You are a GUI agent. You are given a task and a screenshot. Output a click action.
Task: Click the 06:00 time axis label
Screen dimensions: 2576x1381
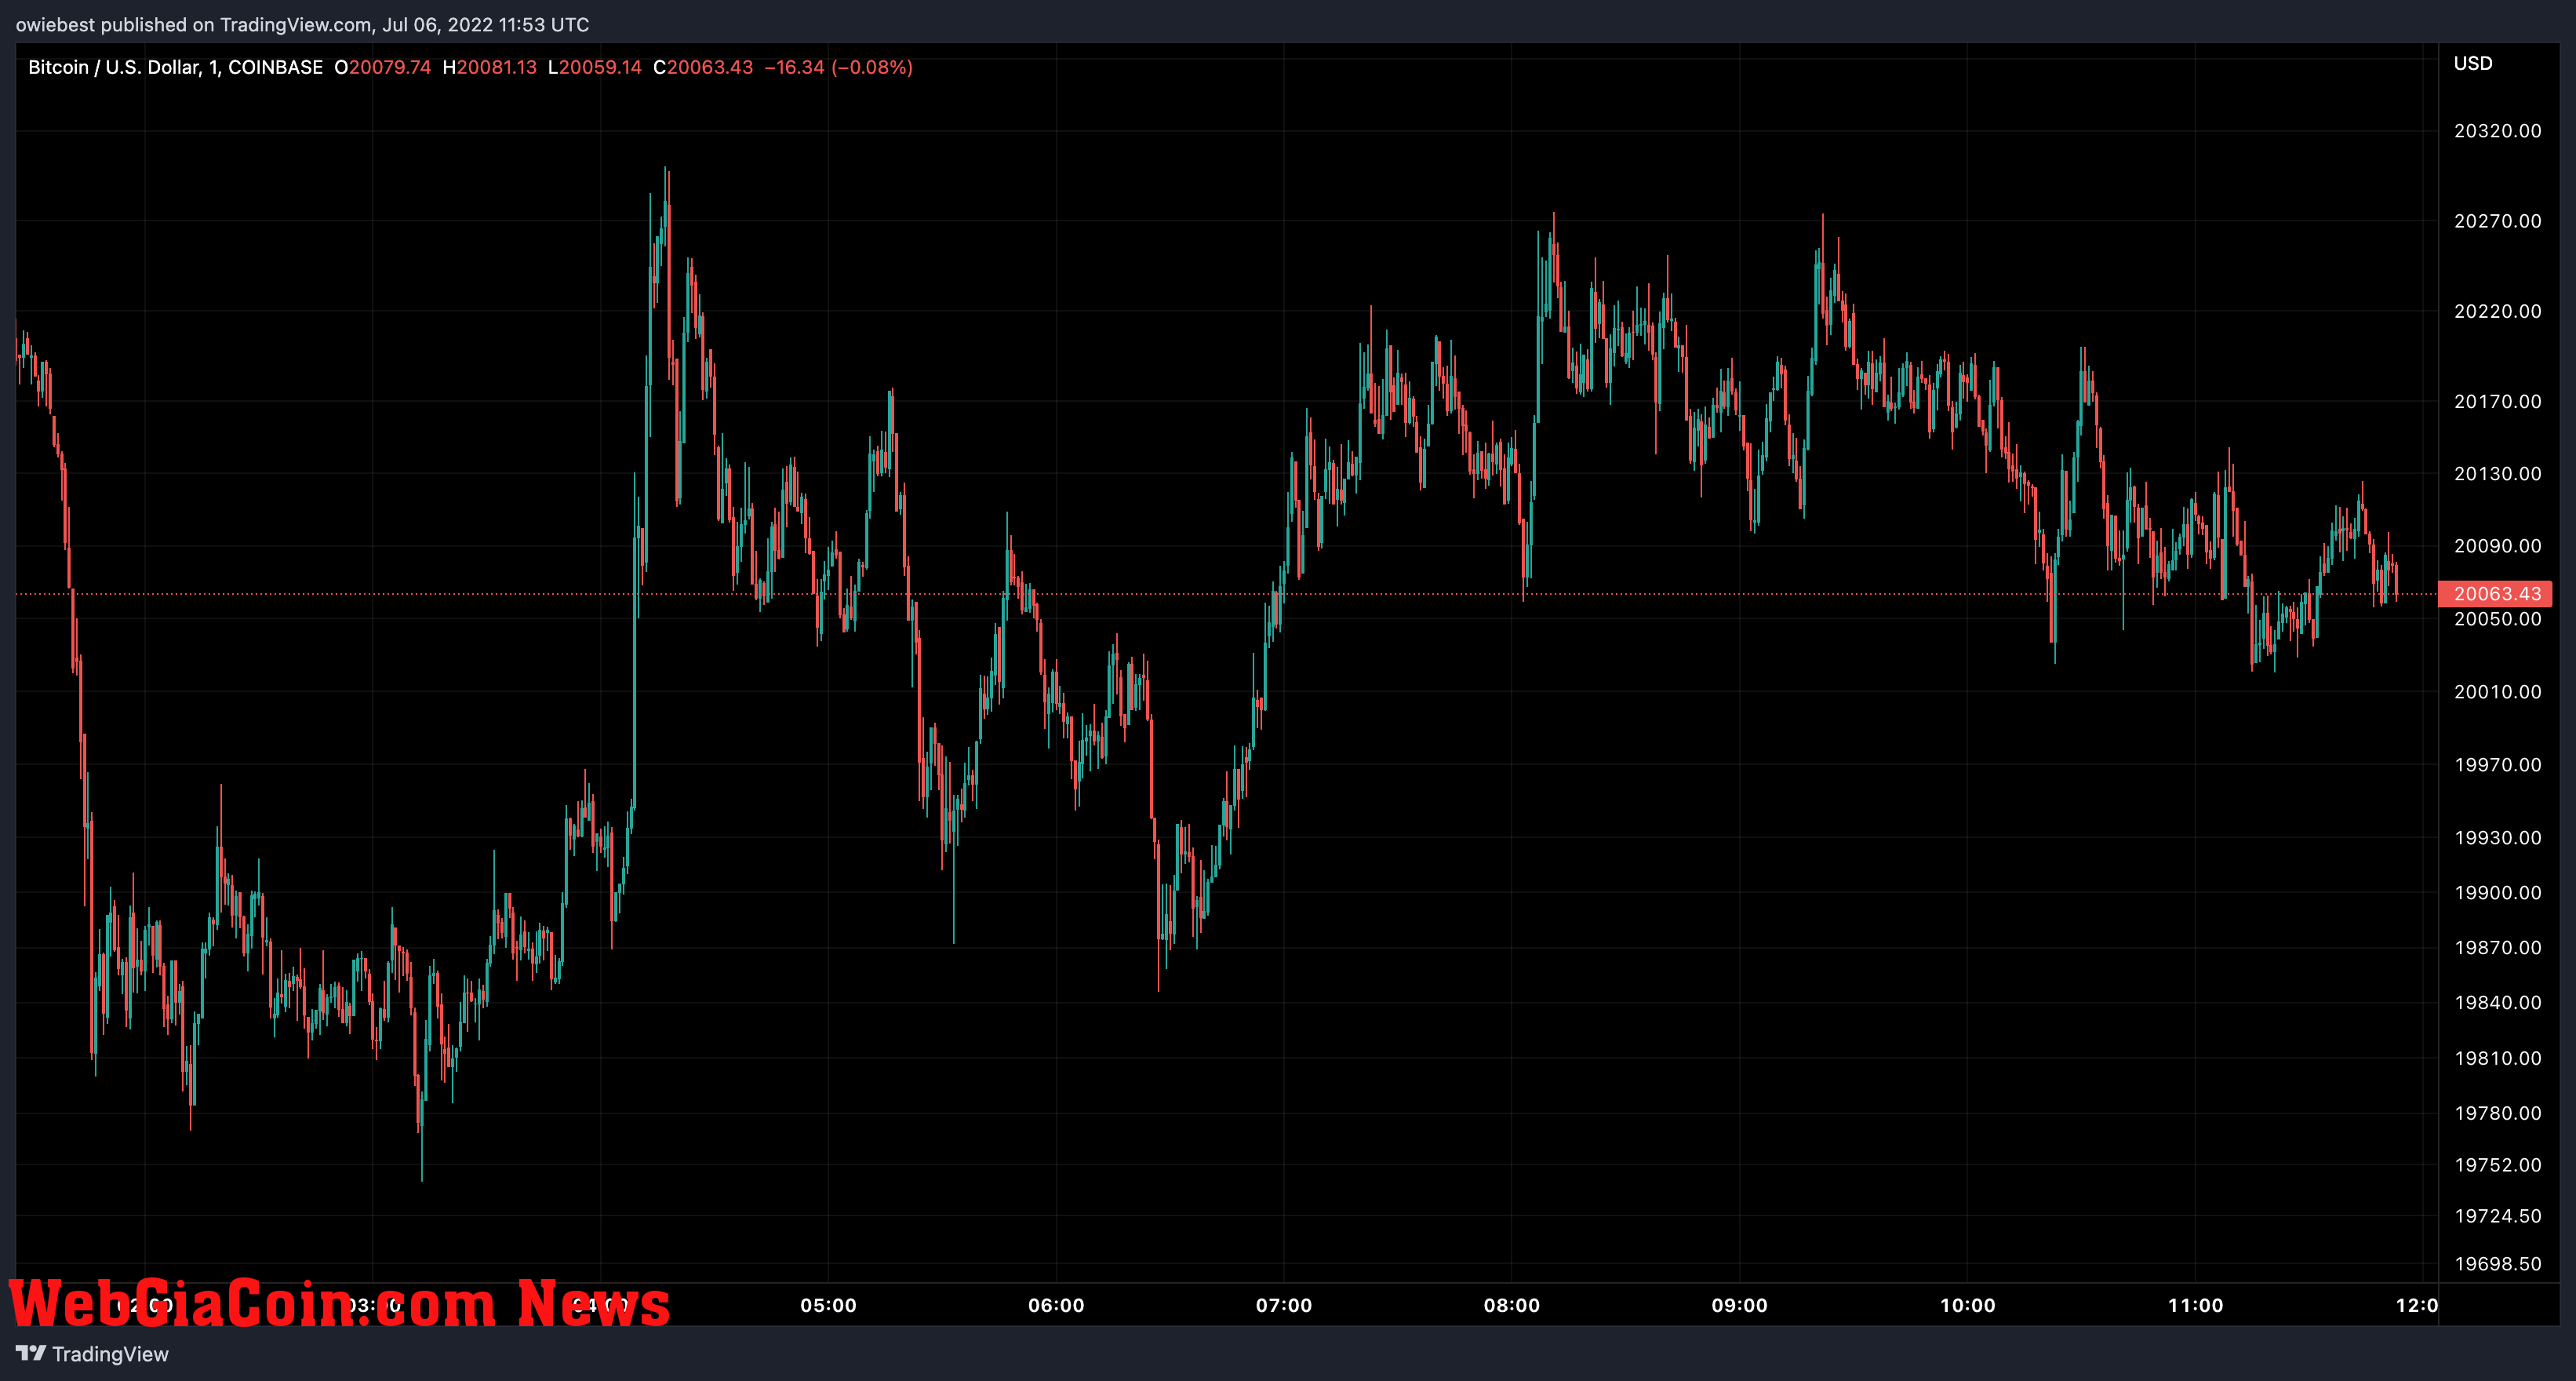tap(1056, 1305)
